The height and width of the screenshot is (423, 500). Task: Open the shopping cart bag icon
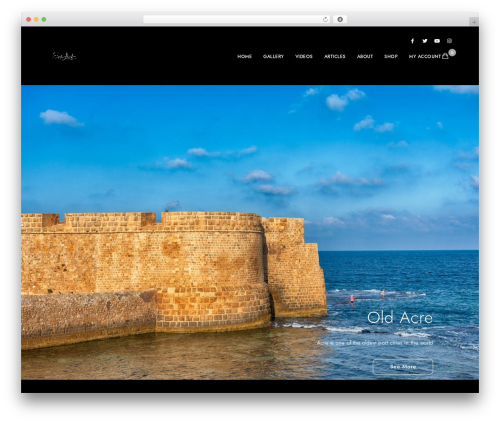tap(445, 56)
